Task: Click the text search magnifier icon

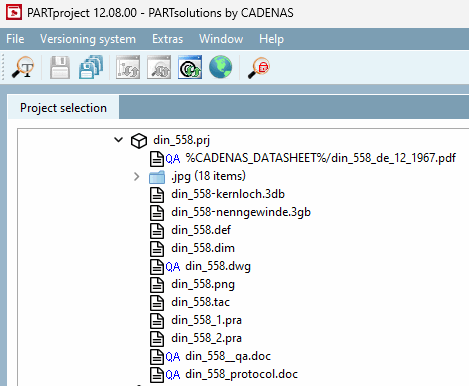Action: pyautogui.click(x=23, y=67)
